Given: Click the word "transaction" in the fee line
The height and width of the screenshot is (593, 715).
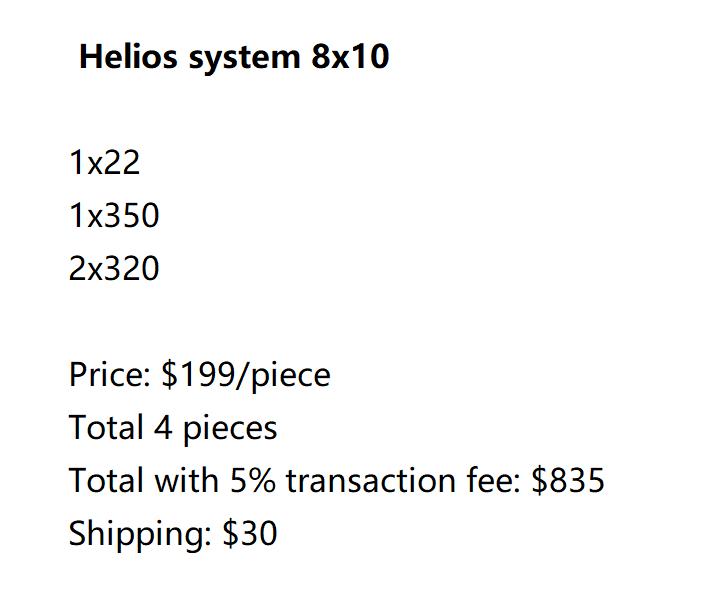Looking at the screenshot, I should (x=371, y=482).
